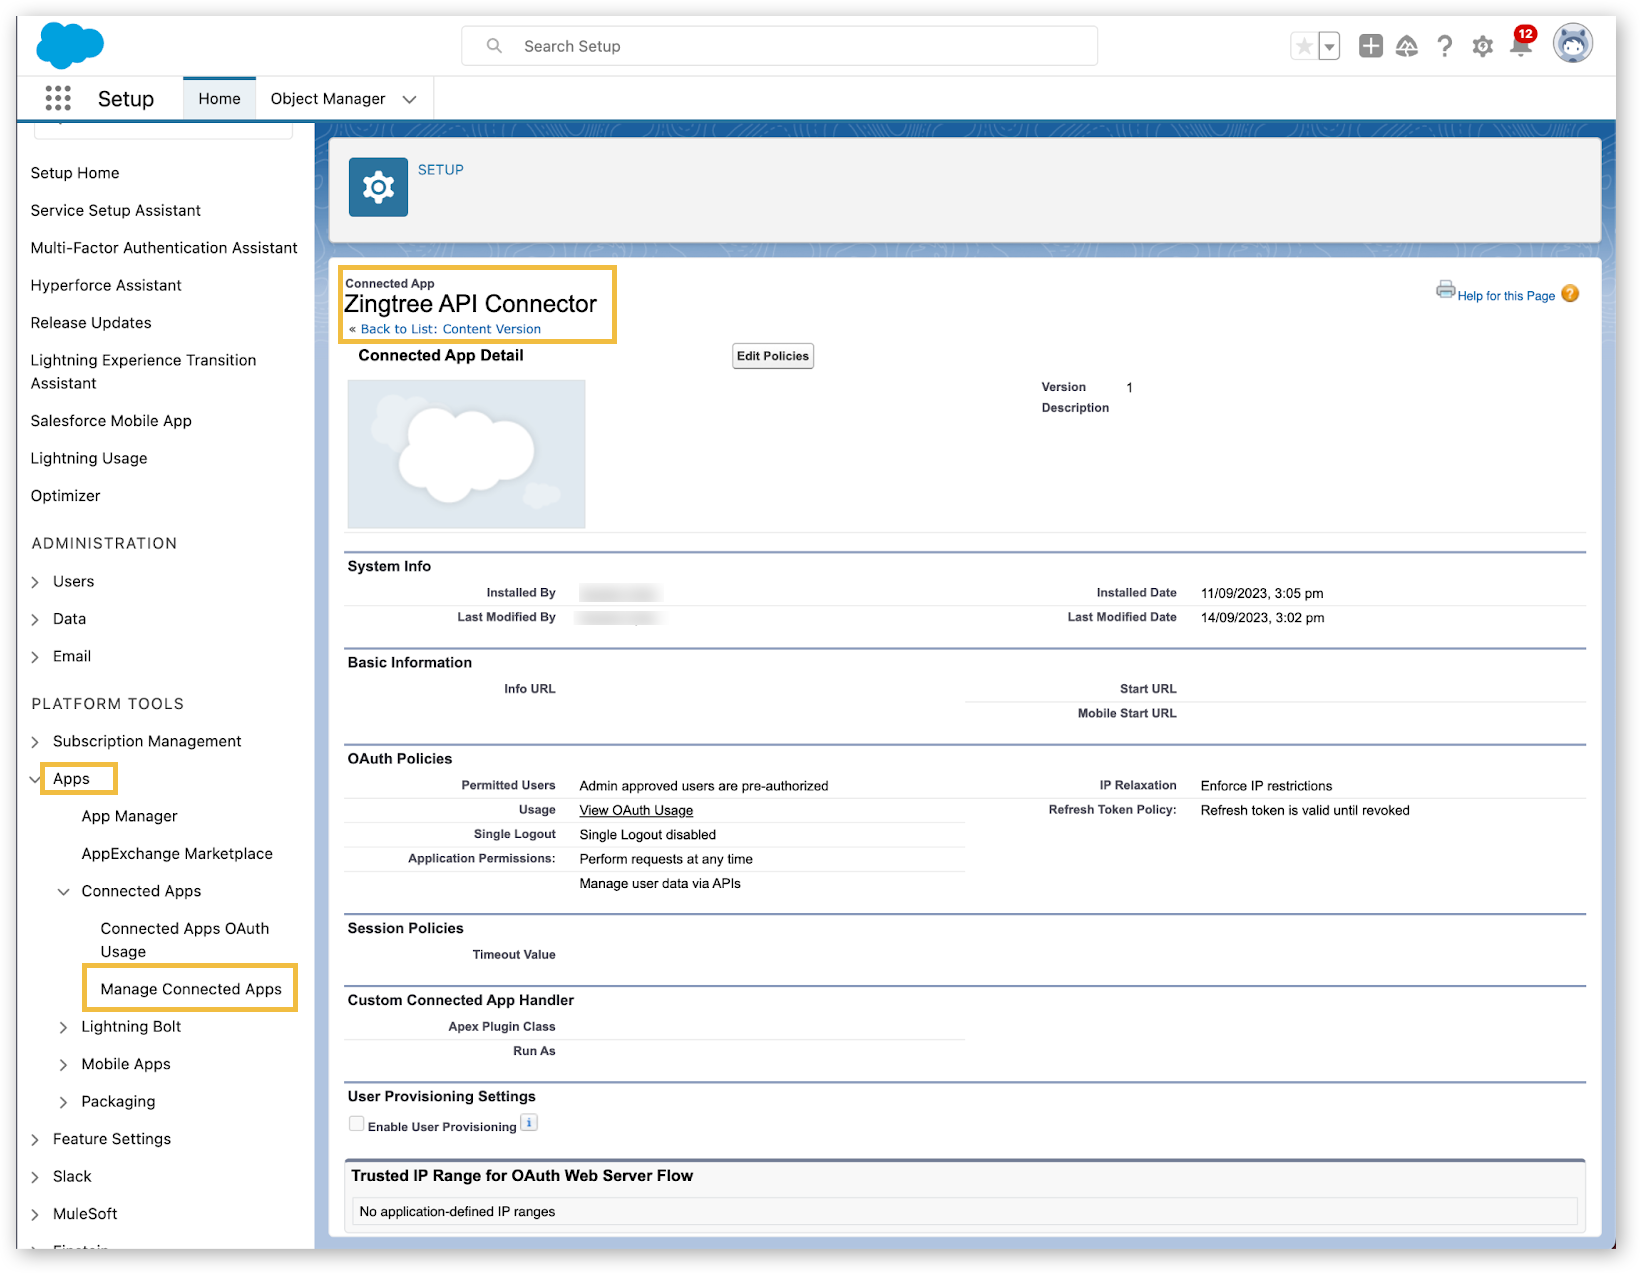1640x1273 pixels.
Task: Click the search magnifier icon
Action: (x=494, y=46)
